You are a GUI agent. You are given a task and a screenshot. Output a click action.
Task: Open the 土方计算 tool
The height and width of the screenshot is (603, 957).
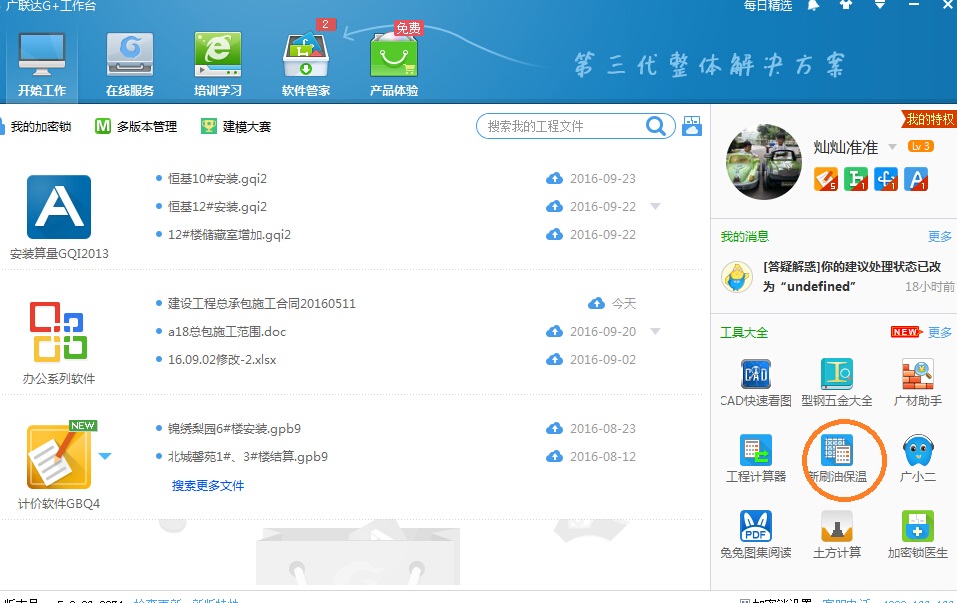pyautogui.click(x=837, y=535)
